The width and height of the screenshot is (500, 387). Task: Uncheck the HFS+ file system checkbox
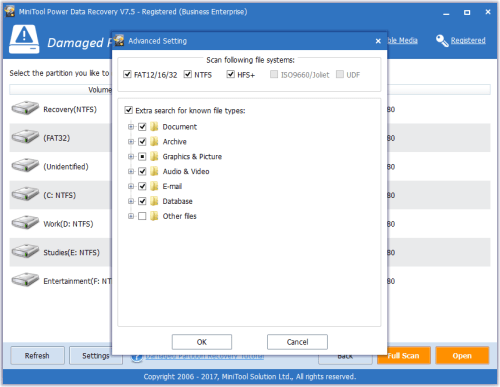230,74
